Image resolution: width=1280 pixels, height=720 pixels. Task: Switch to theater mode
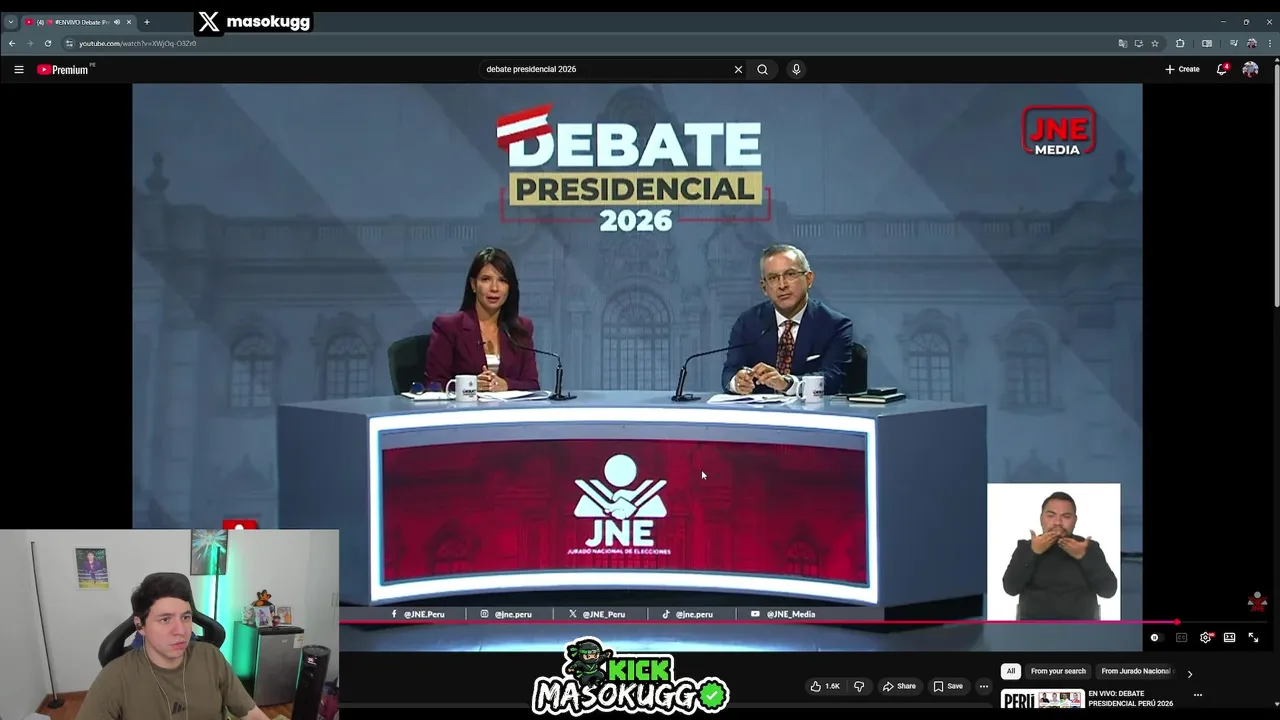click(x=1229, y=637)
